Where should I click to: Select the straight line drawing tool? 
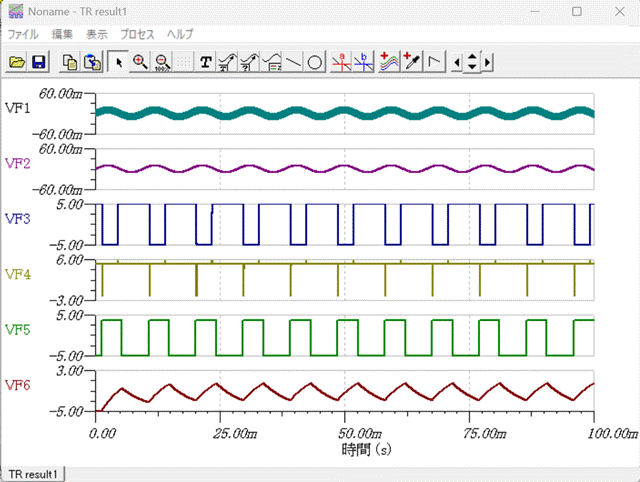293,62
